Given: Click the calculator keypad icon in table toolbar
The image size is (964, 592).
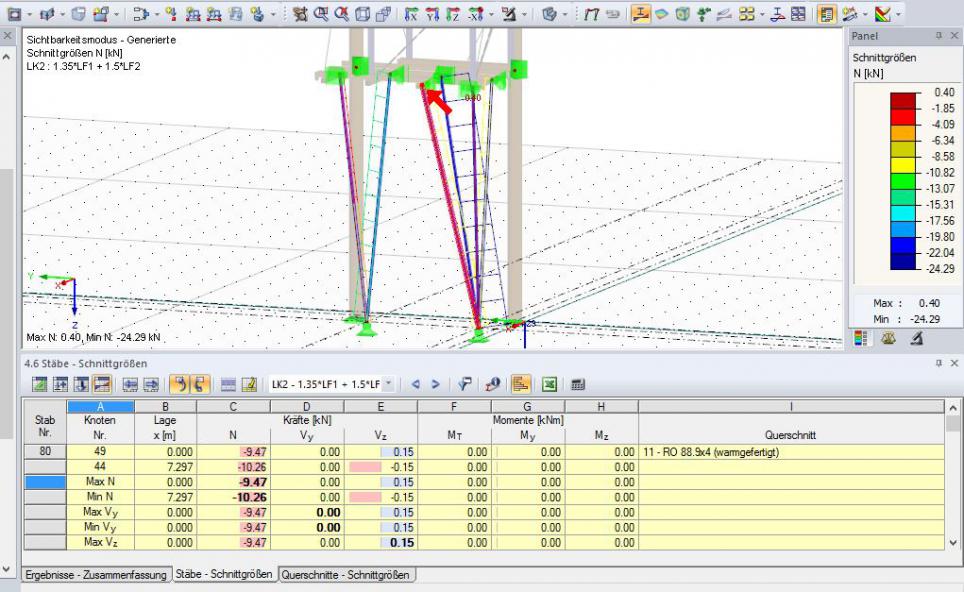Looking at the screenshot, I should point(577,384).
